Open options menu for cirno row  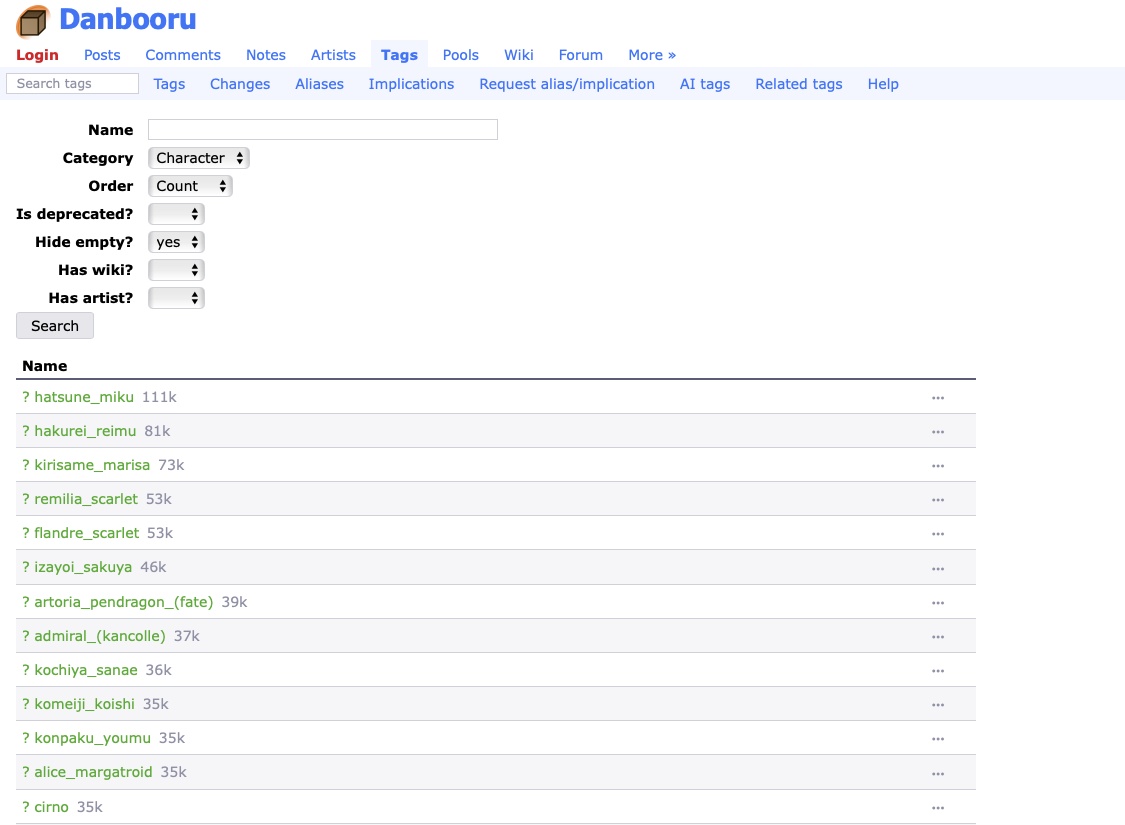click(x=938, y=808)
